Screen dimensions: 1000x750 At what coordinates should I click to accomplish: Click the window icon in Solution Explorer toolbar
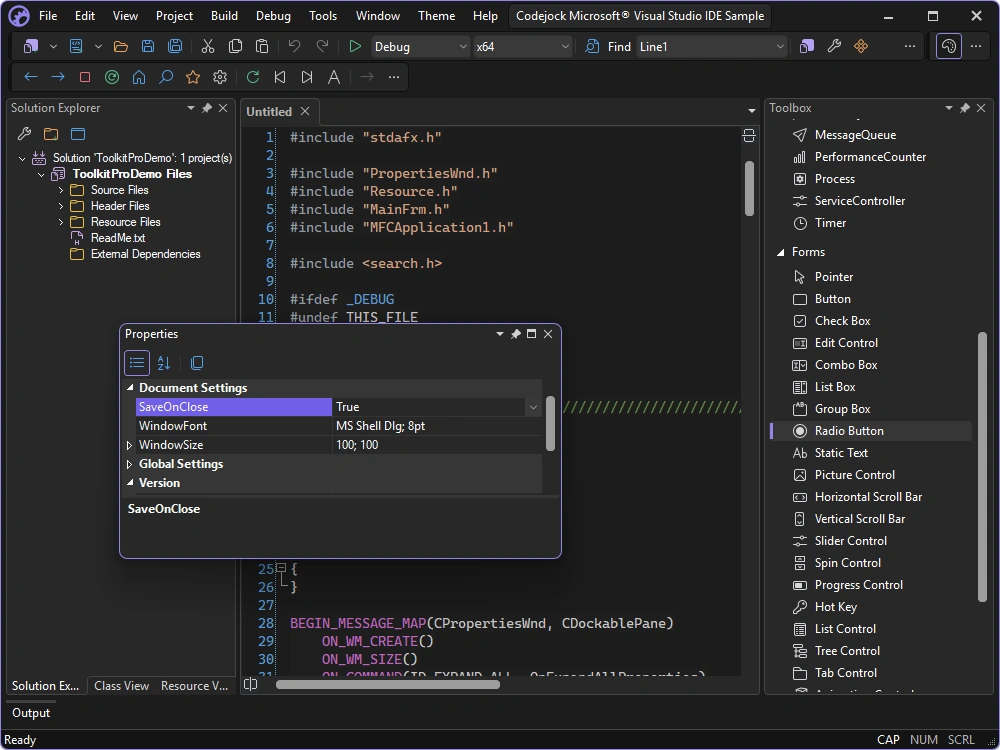tap(78, 134)
